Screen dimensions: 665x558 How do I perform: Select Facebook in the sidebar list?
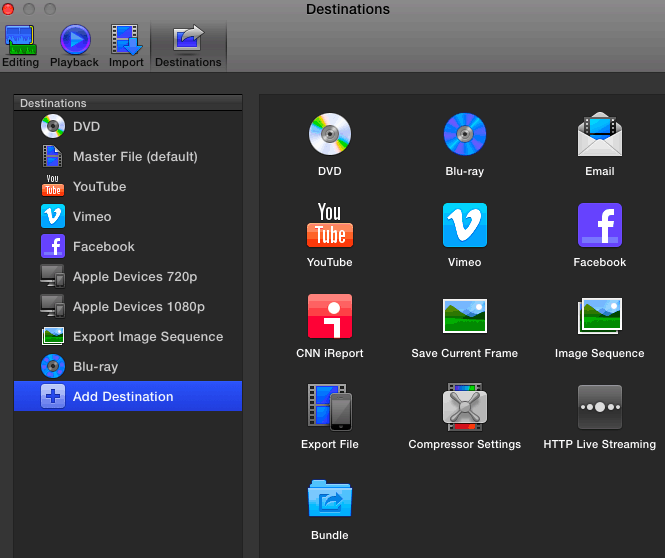tap(128, 247)
